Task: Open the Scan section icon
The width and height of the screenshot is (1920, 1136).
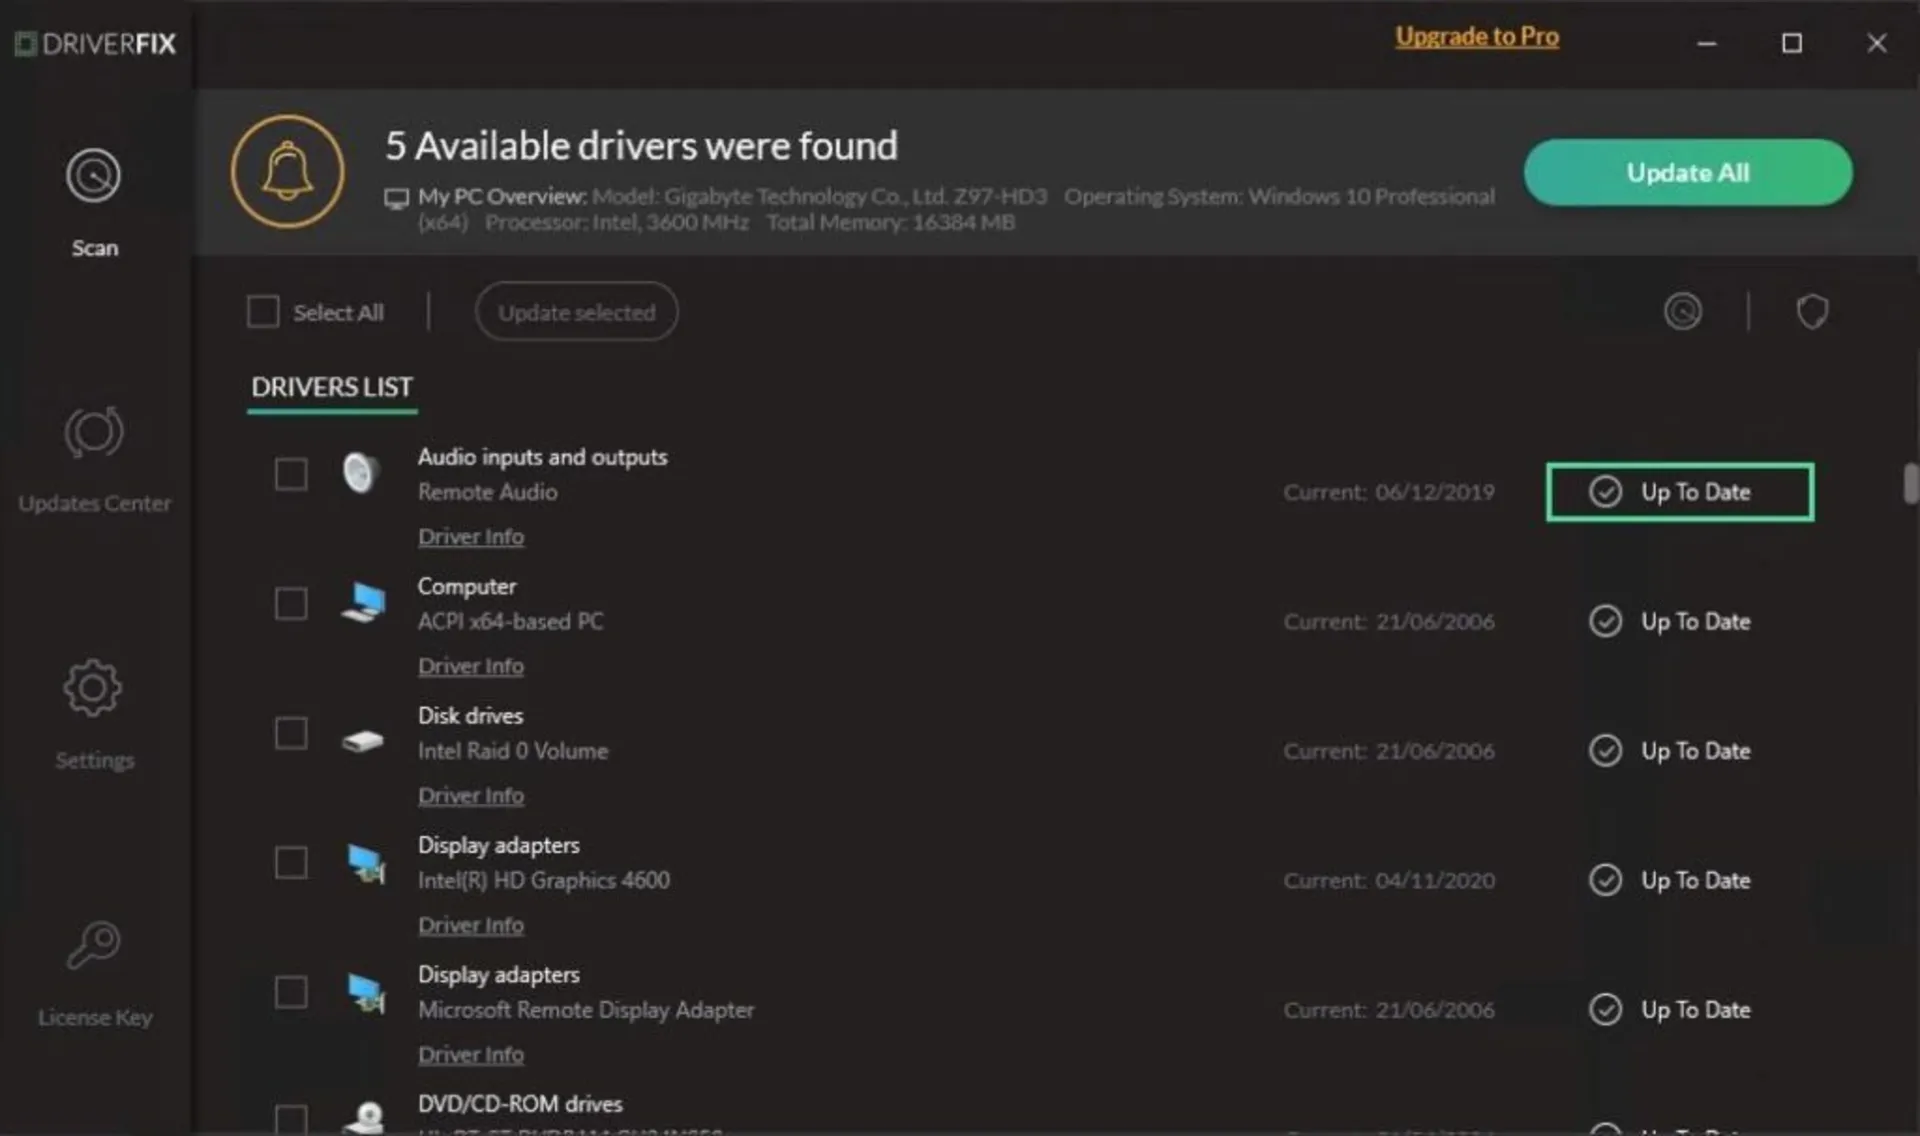Action: click(x=94, y=175)
